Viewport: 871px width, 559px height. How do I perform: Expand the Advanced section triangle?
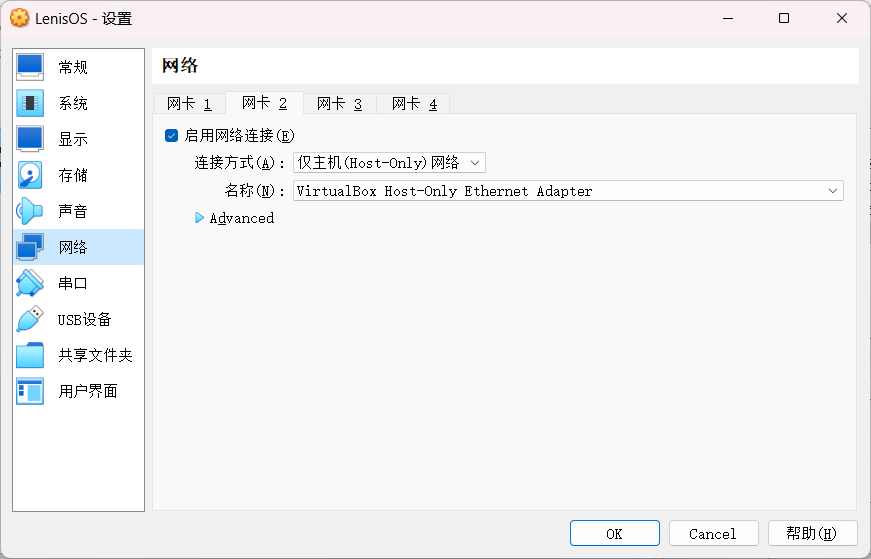pos(200,218)
